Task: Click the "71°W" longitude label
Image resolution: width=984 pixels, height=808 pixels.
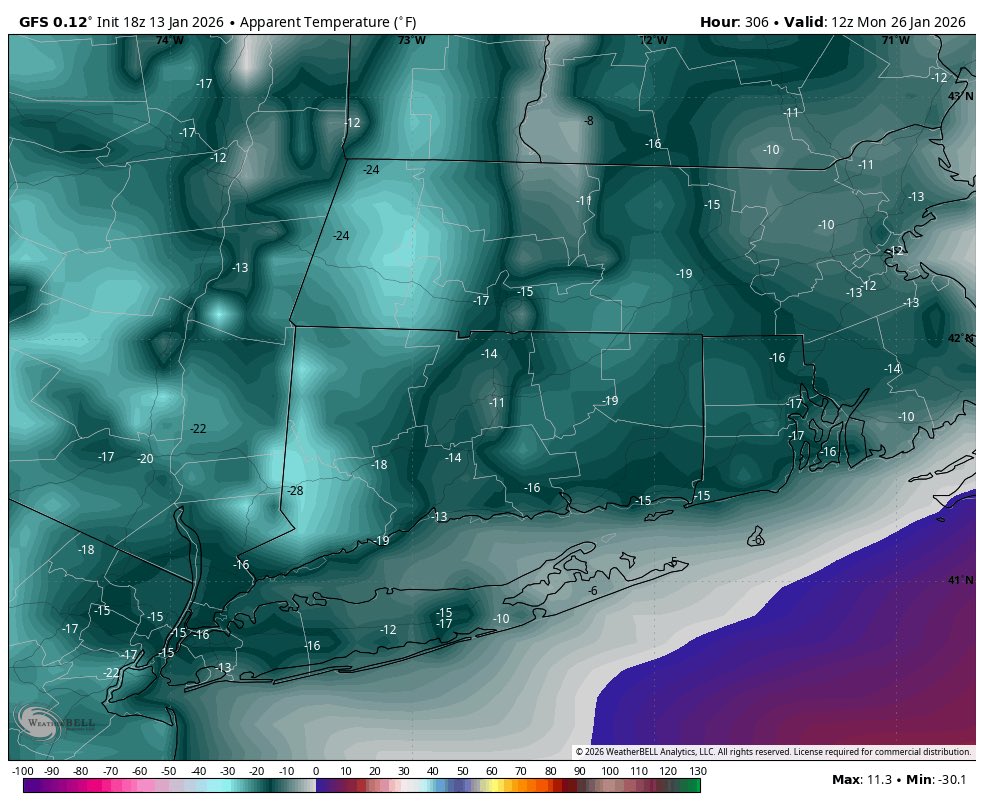Action: pyautogui.click(x=896, y=40)
